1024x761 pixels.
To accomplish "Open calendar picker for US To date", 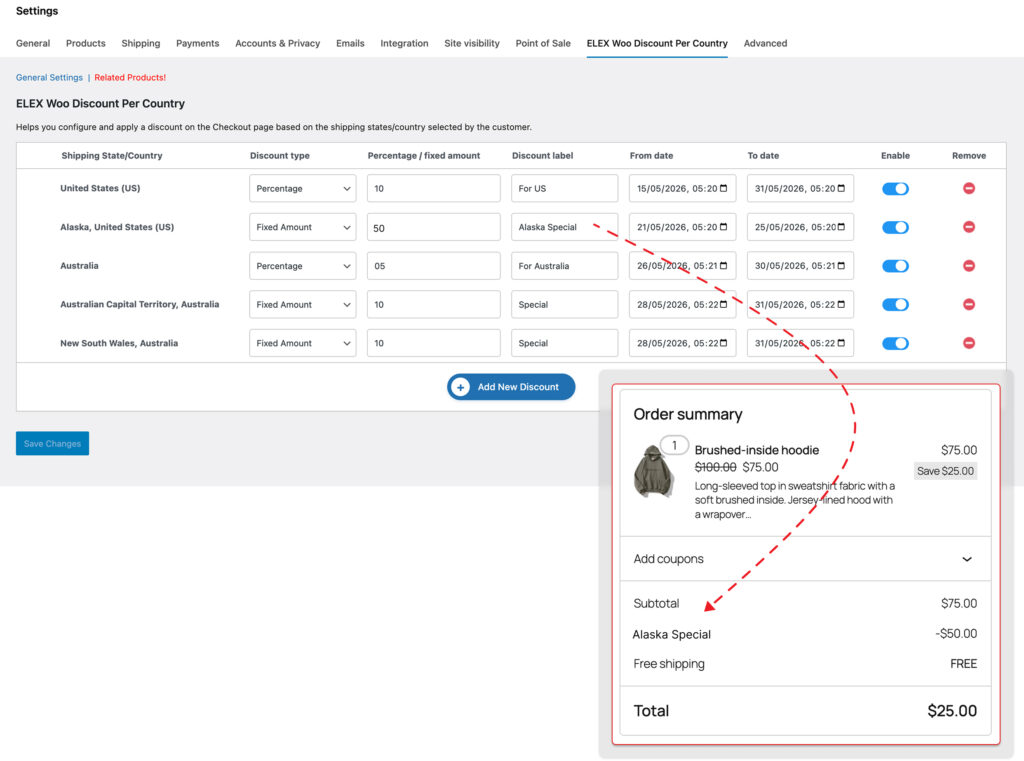I will pyautogui.click(x=841, y=188).
